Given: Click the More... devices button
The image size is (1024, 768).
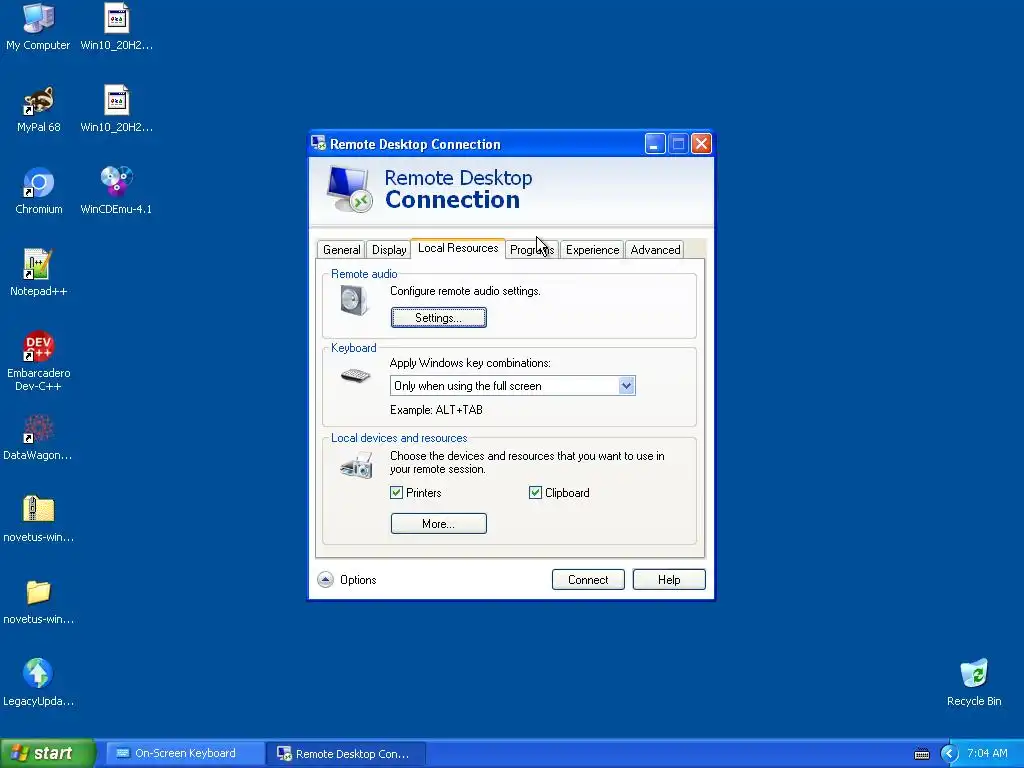Looking at the screenshot, I should click(x=438, y=523).
